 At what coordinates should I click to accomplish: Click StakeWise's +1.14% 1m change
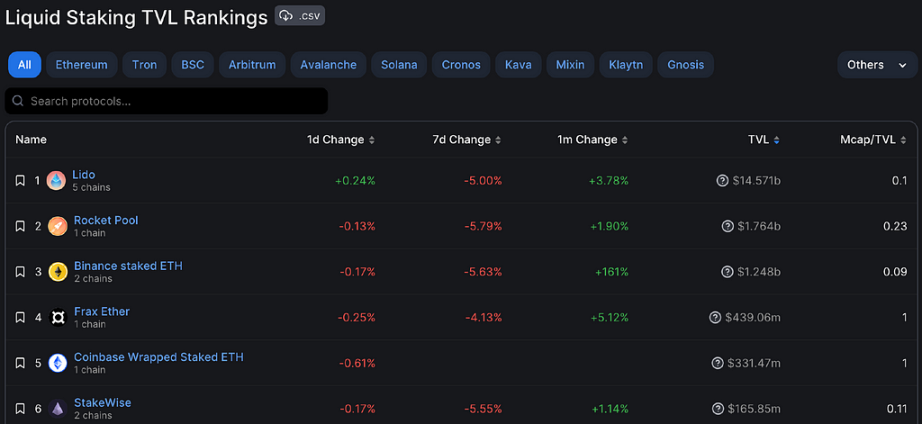(x=610, y=409)
